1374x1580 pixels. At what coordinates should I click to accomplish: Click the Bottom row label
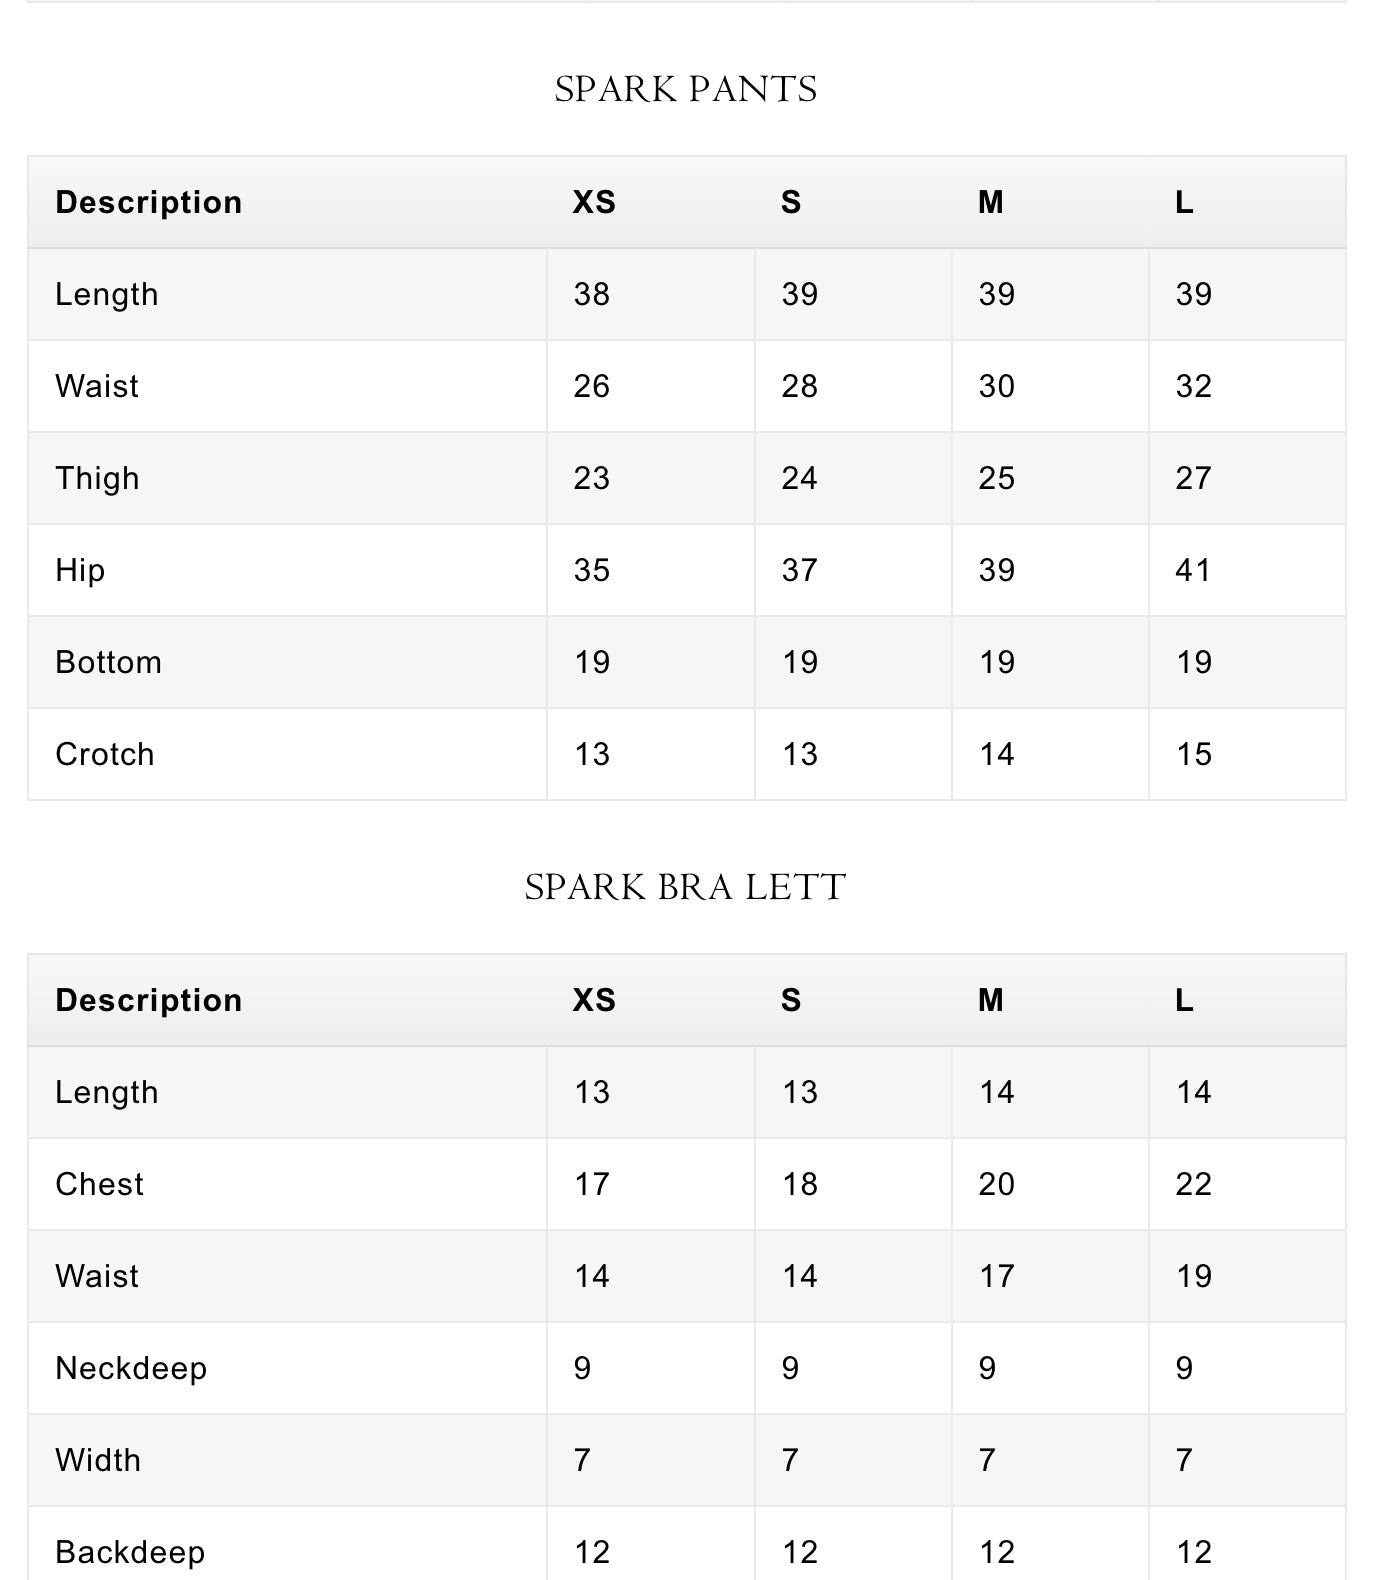tap(108, 663)
